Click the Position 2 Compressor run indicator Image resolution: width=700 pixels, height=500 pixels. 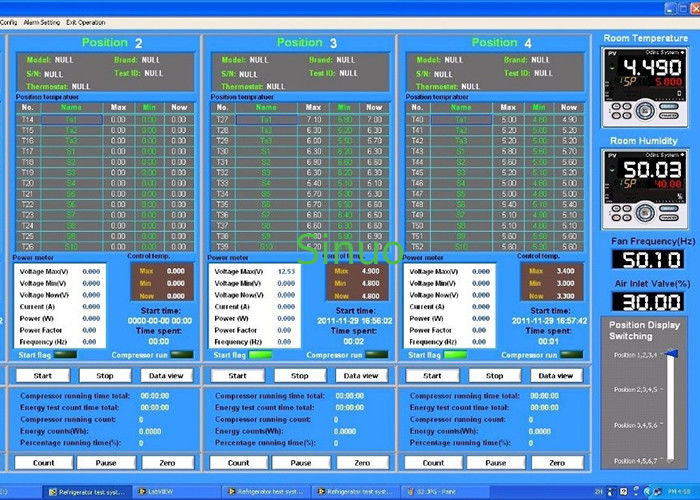[183, 354]
